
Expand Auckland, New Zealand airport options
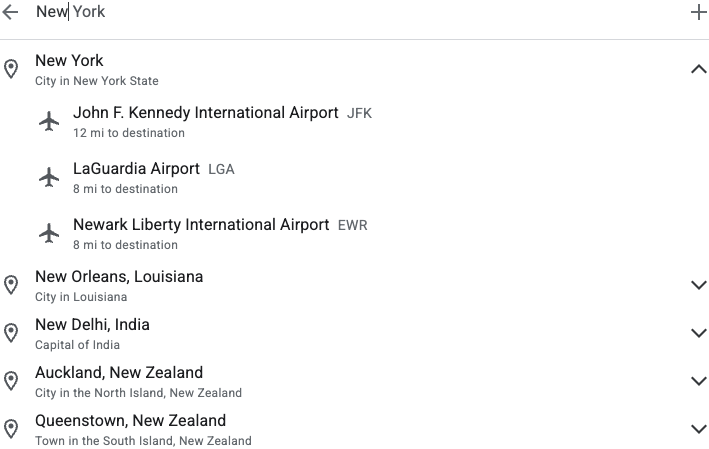(x=699, y=381)
